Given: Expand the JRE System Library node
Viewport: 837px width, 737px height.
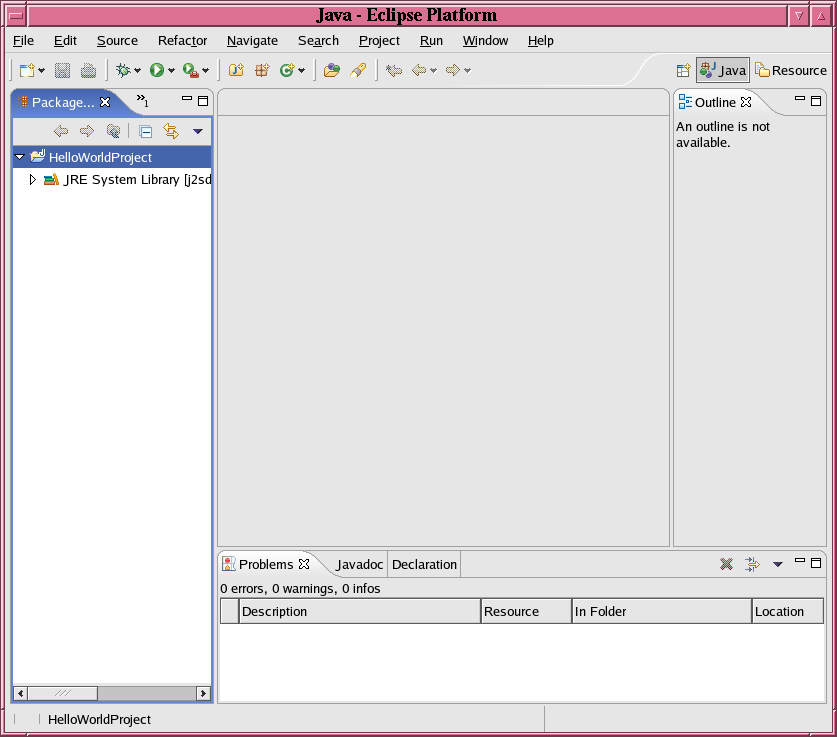Looking at the screenshot, I should pyautogui.click(x=33, y=180).
